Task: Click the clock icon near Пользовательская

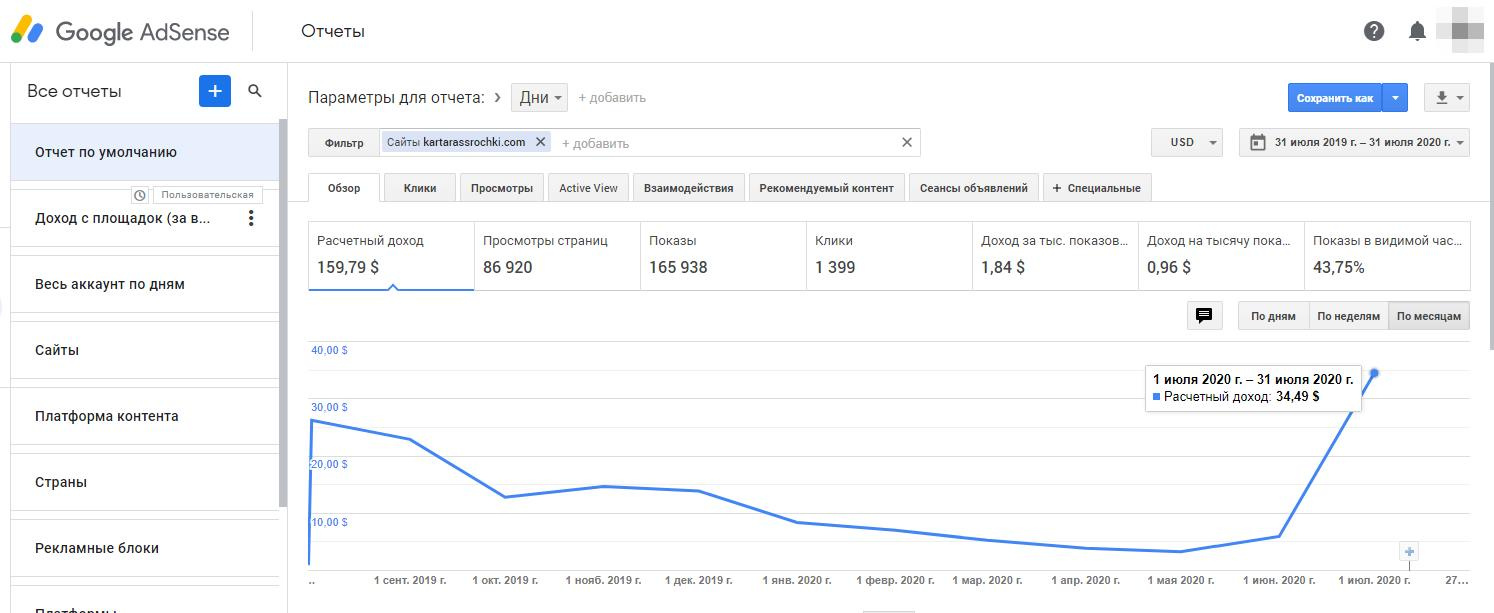Action: (x=140, y=195)
